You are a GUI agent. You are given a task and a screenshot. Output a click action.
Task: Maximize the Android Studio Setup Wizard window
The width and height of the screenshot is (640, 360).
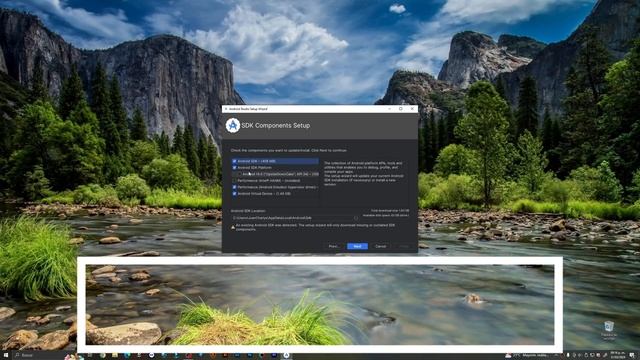click(x=400, y=109)
